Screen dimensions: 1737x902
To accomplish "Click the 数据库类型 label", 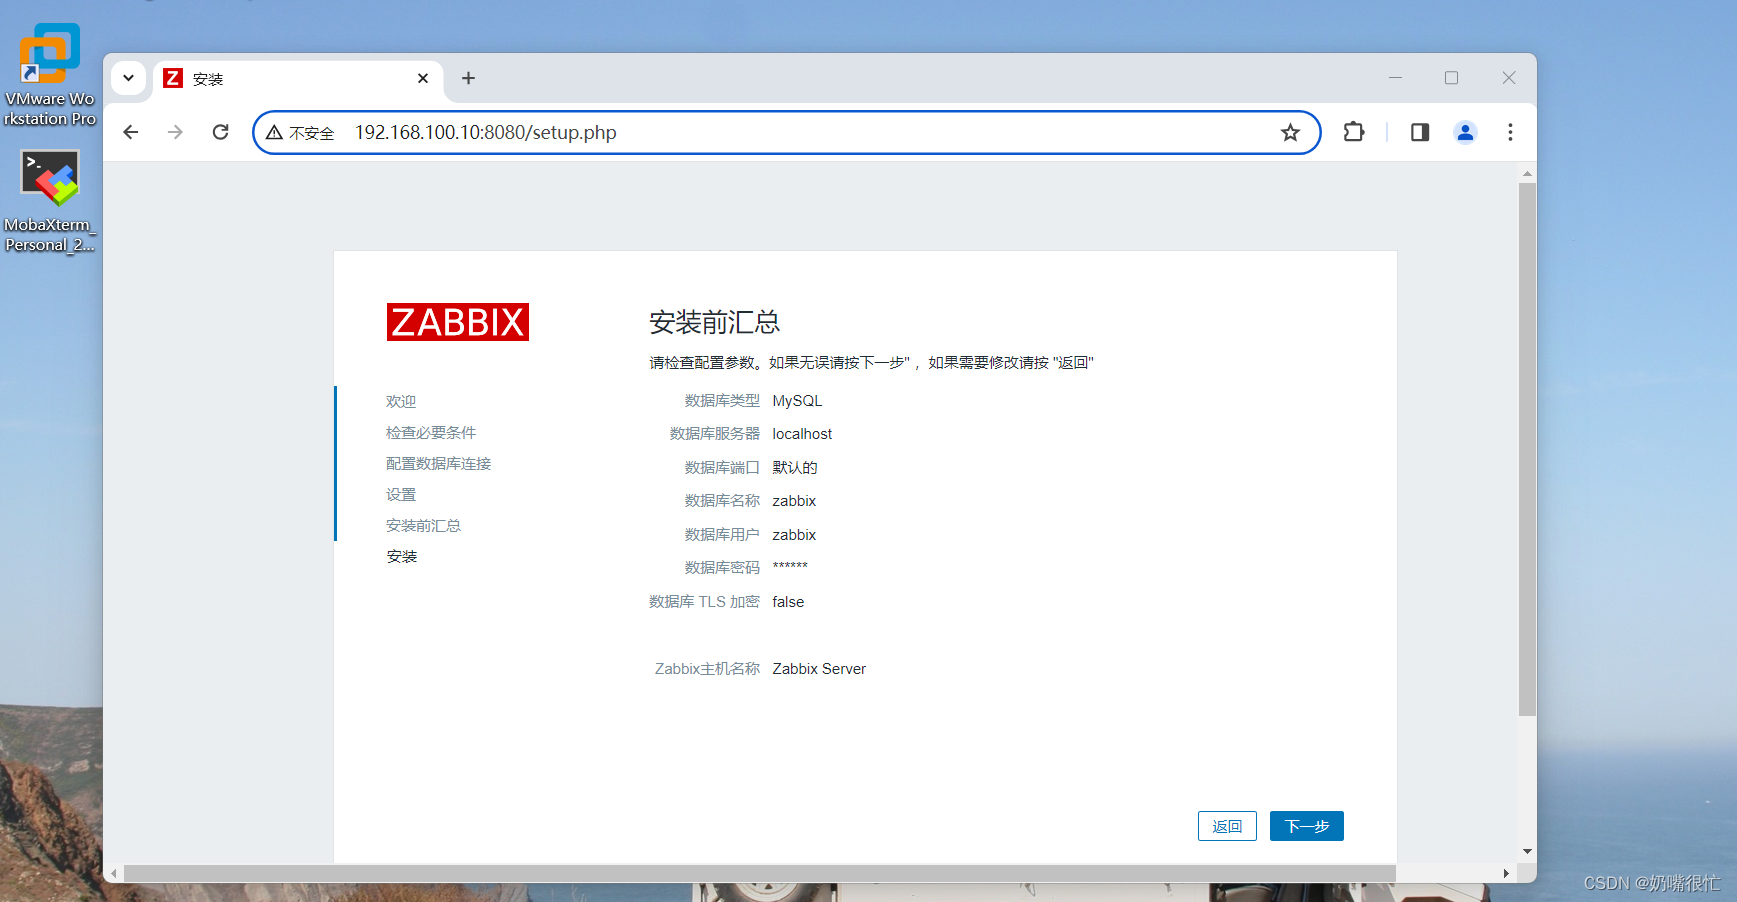I will pos(722,400).
